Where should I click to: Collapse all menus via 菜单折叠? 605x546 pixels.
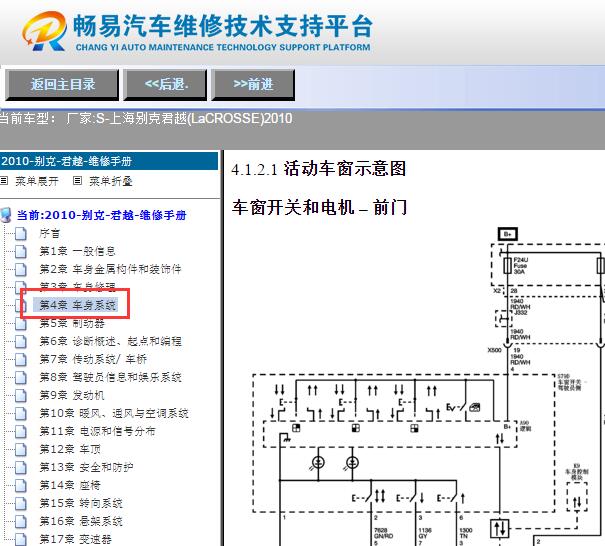click(x=111, y=181)
